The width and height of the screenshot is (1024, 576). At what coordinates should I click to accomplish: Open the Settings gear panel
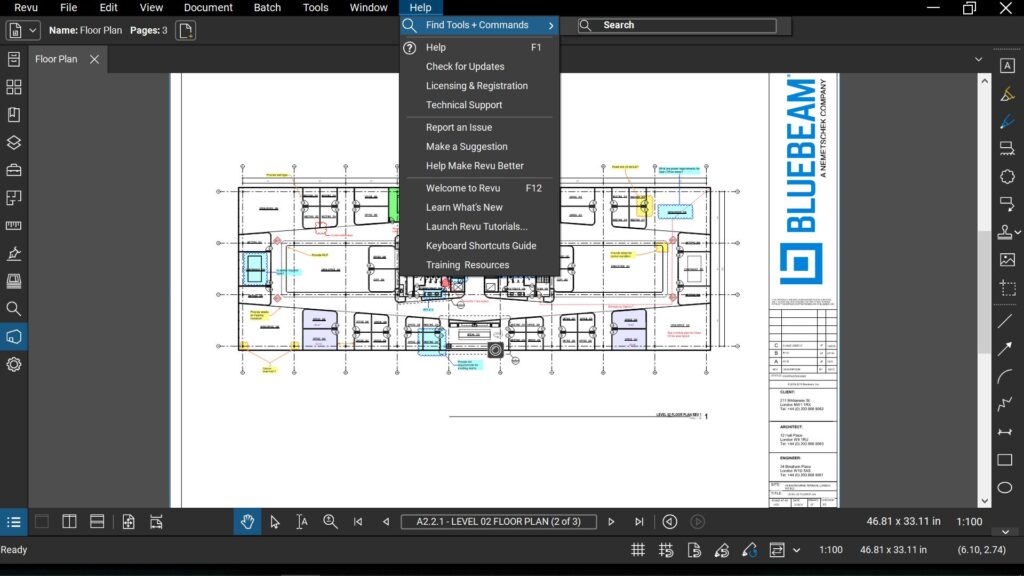(x=14, y=364)
